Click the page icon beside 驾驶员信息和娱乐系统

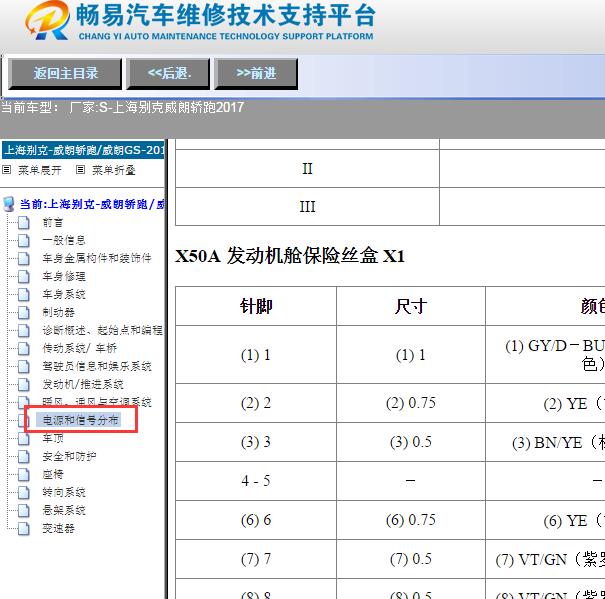click(24, 366)
